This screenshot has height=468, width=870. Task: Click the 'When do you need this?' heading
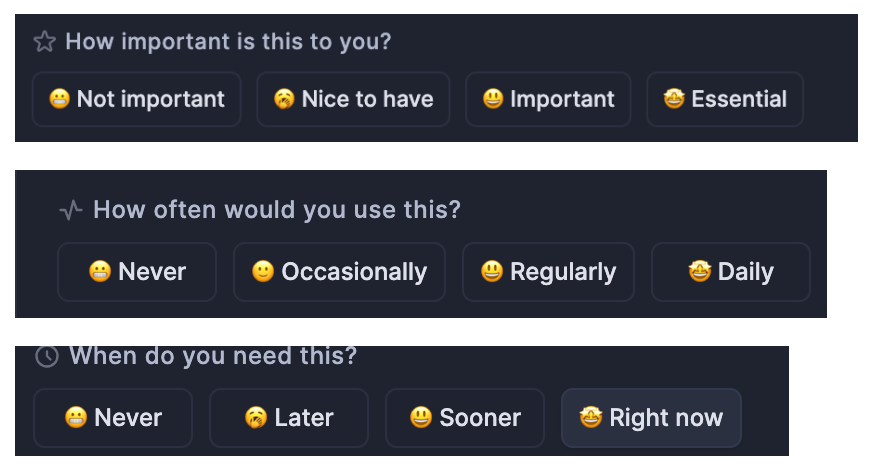click(213, 356)
